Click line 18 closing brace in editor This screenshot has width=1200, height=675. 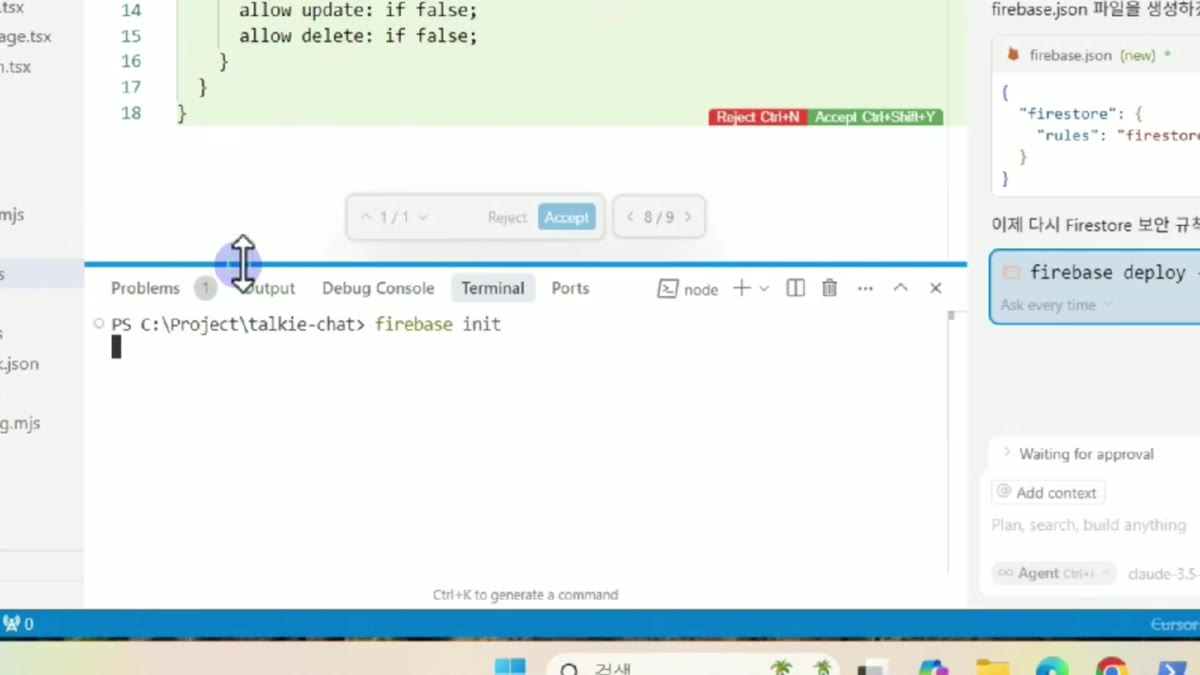(182, 113)
